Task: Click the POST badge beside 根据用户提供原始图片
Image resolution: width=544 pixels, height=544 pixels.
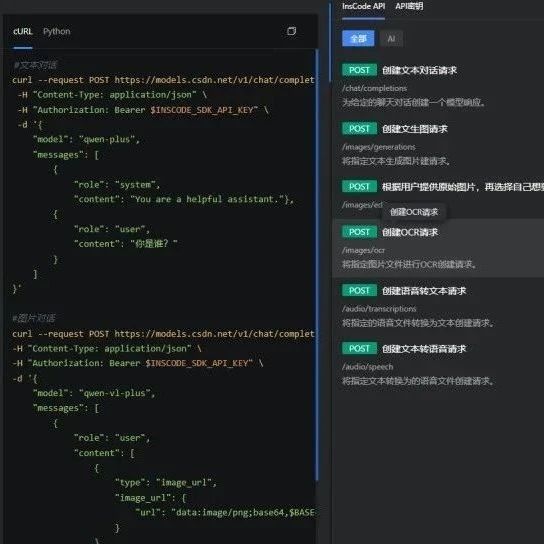Action: click(x=359, y=187)
